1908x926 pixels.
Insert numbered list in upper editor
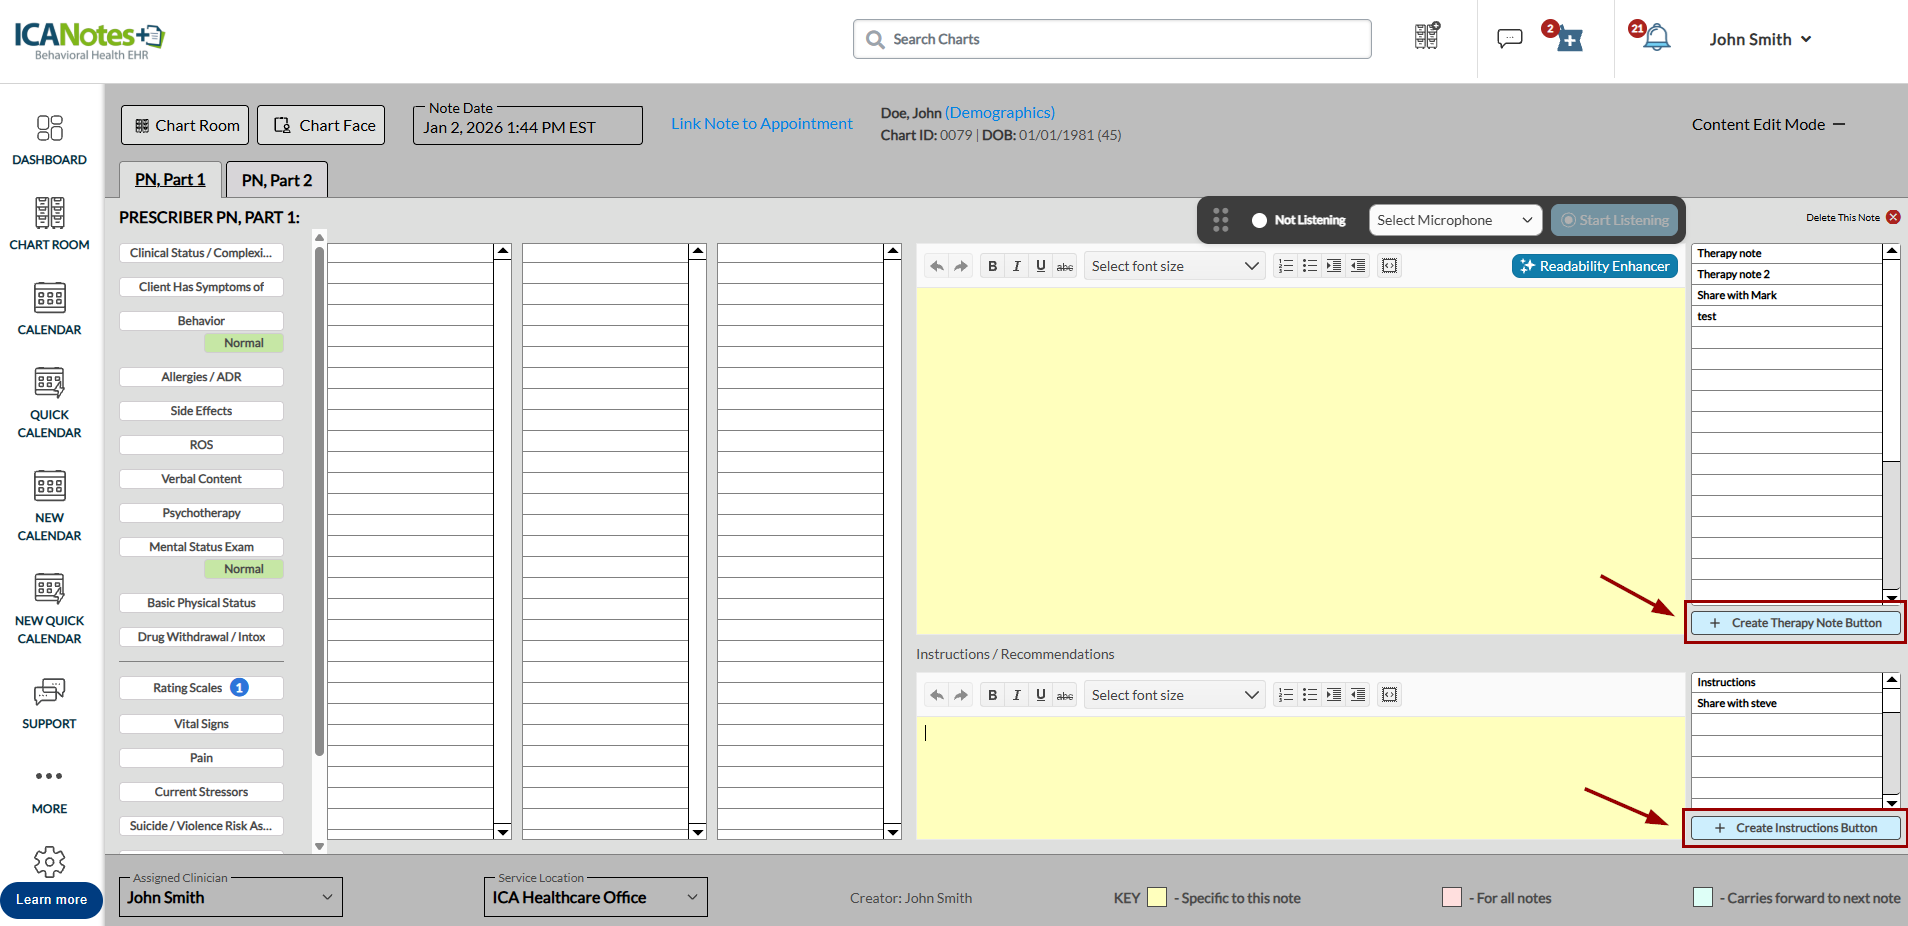click(x=1285, y=266)
